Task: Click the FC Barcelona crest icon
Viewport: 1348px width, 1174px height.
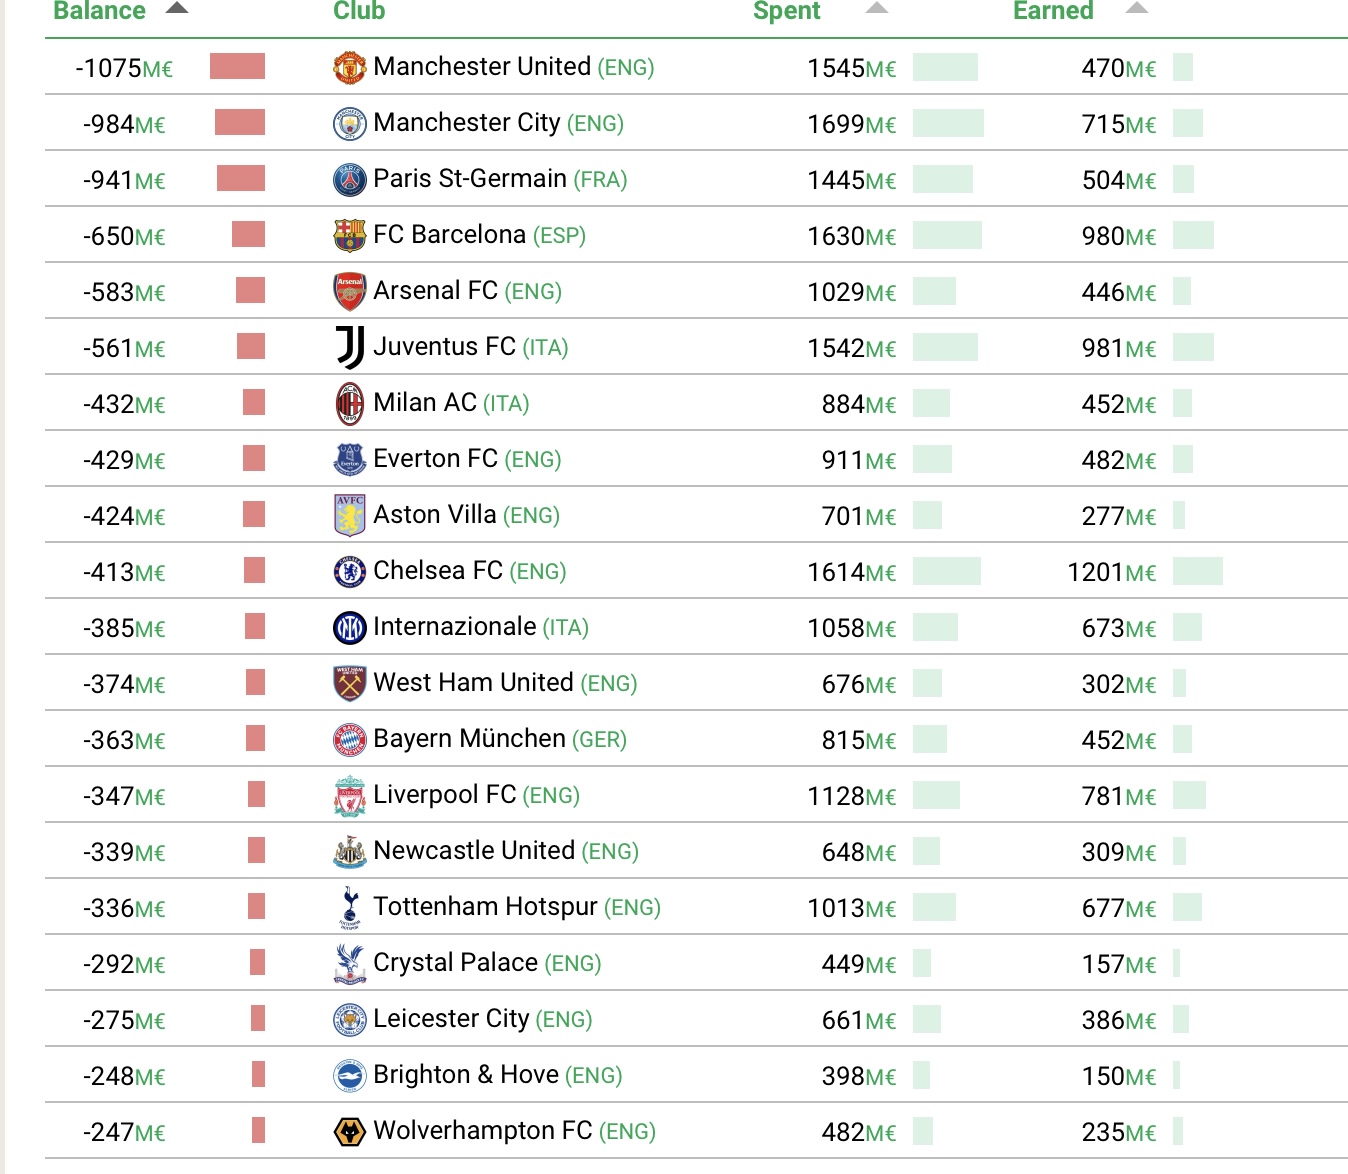Action: [349, 236]
